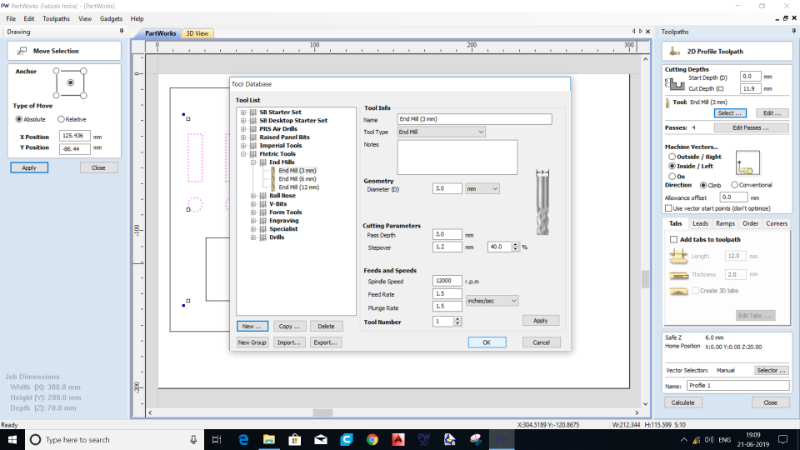Open Microsoft Edge from the taskbar

click(243, 439)
